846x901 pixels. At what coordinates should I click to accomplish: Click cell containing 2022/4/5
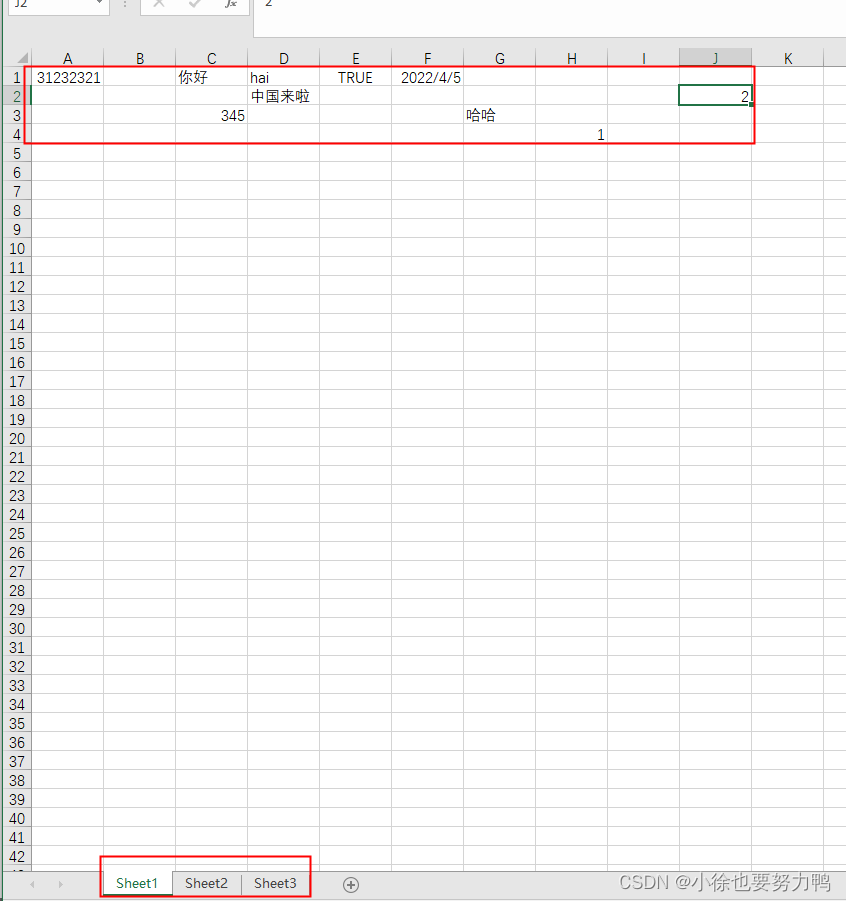pyautogui.click(x=428, y=78)
